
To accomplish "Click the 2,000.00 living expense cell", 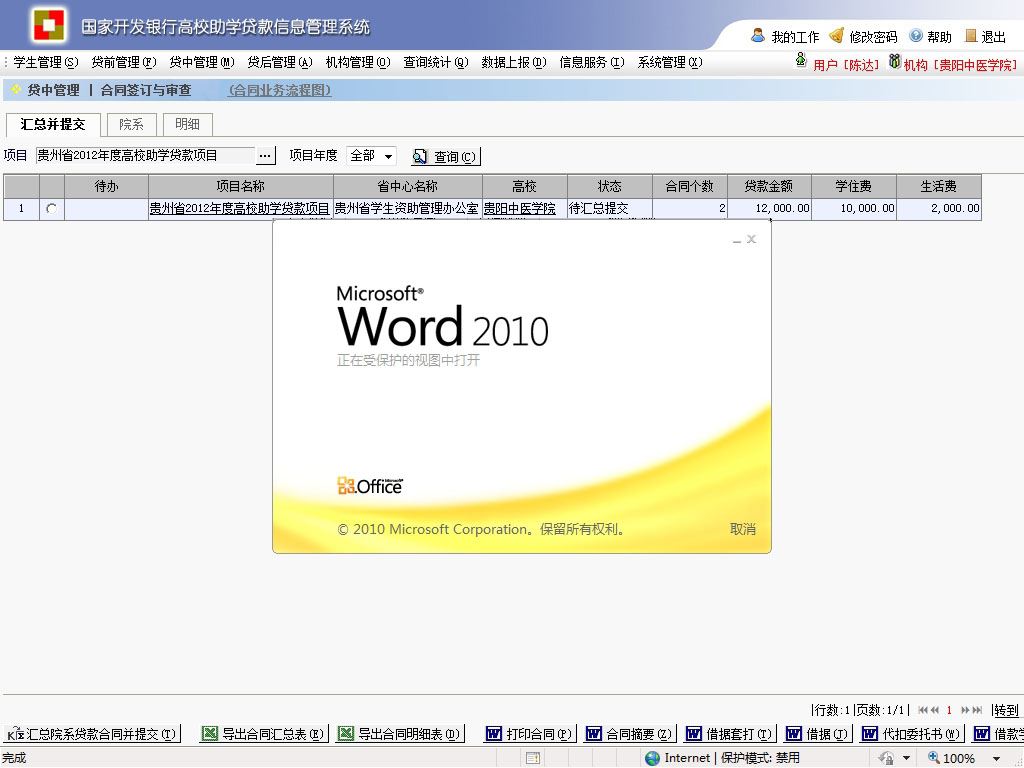I will [939, 208].
